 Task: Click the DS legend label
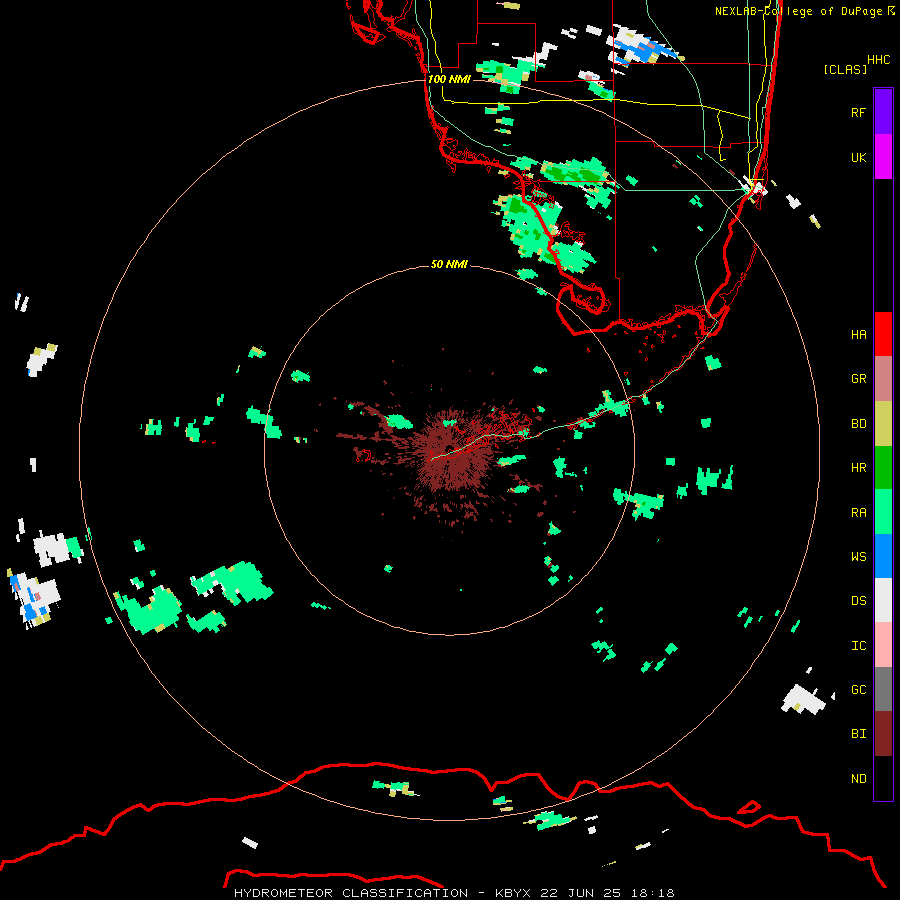tap(858, 601)
